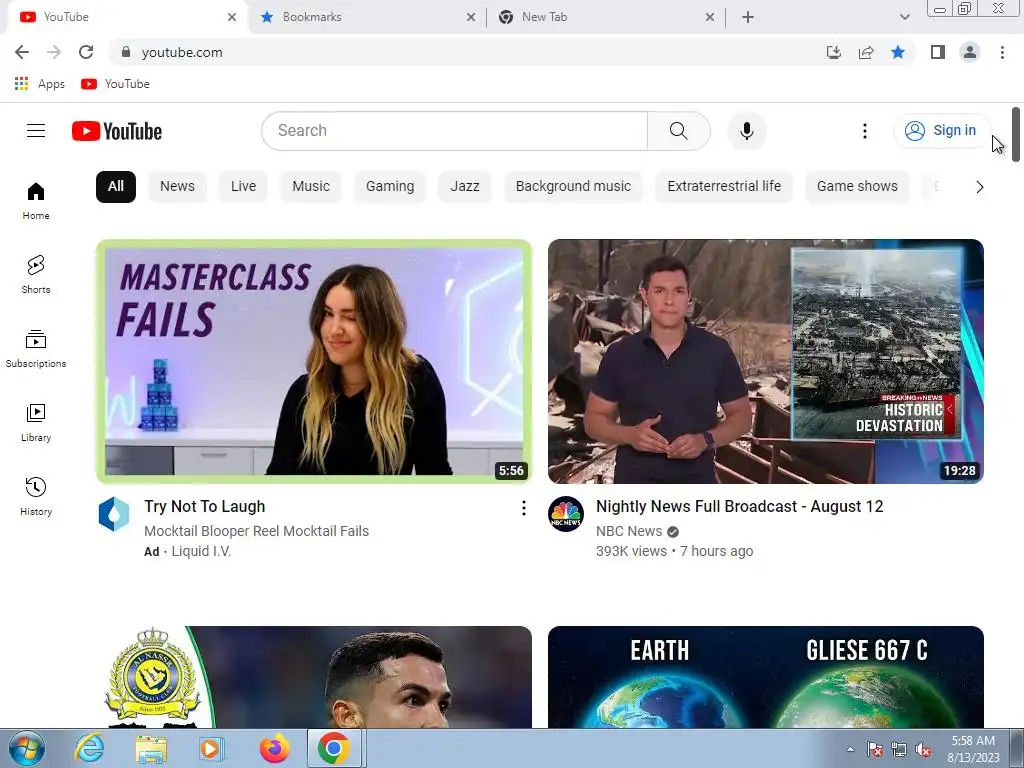Open YouTube settings three-dot menu

tap(865, 131)
